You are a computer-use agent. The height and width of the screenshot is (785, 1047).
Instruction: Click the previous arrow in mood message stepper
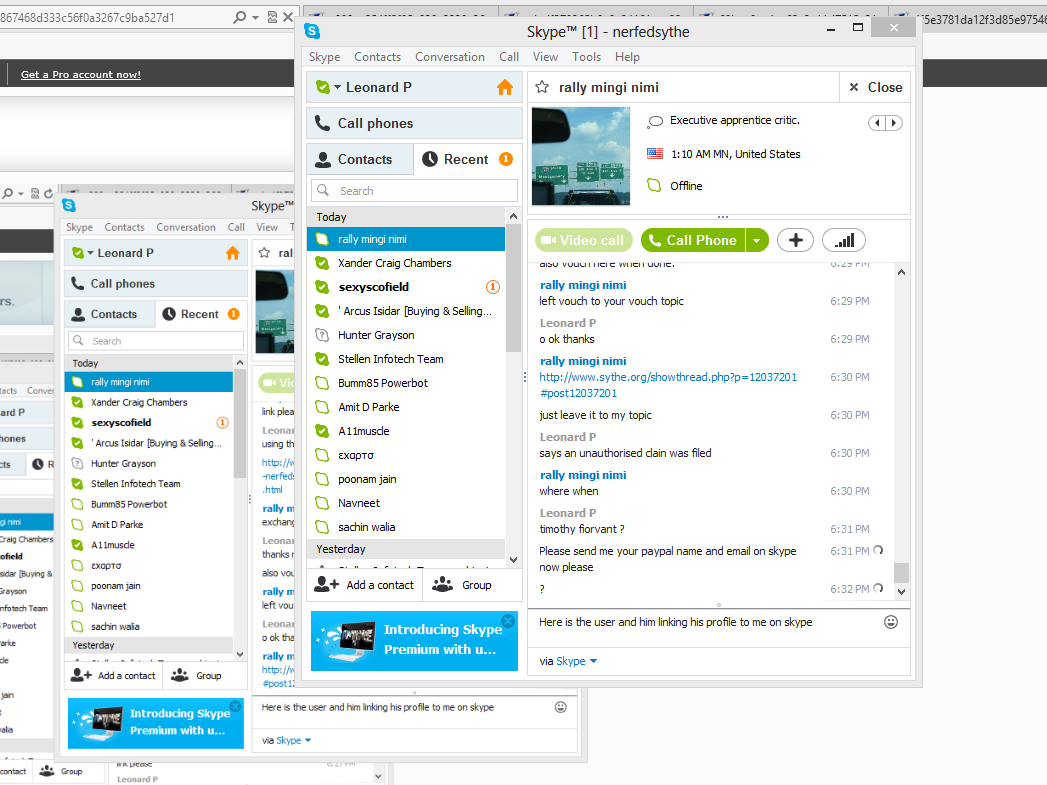877,123
